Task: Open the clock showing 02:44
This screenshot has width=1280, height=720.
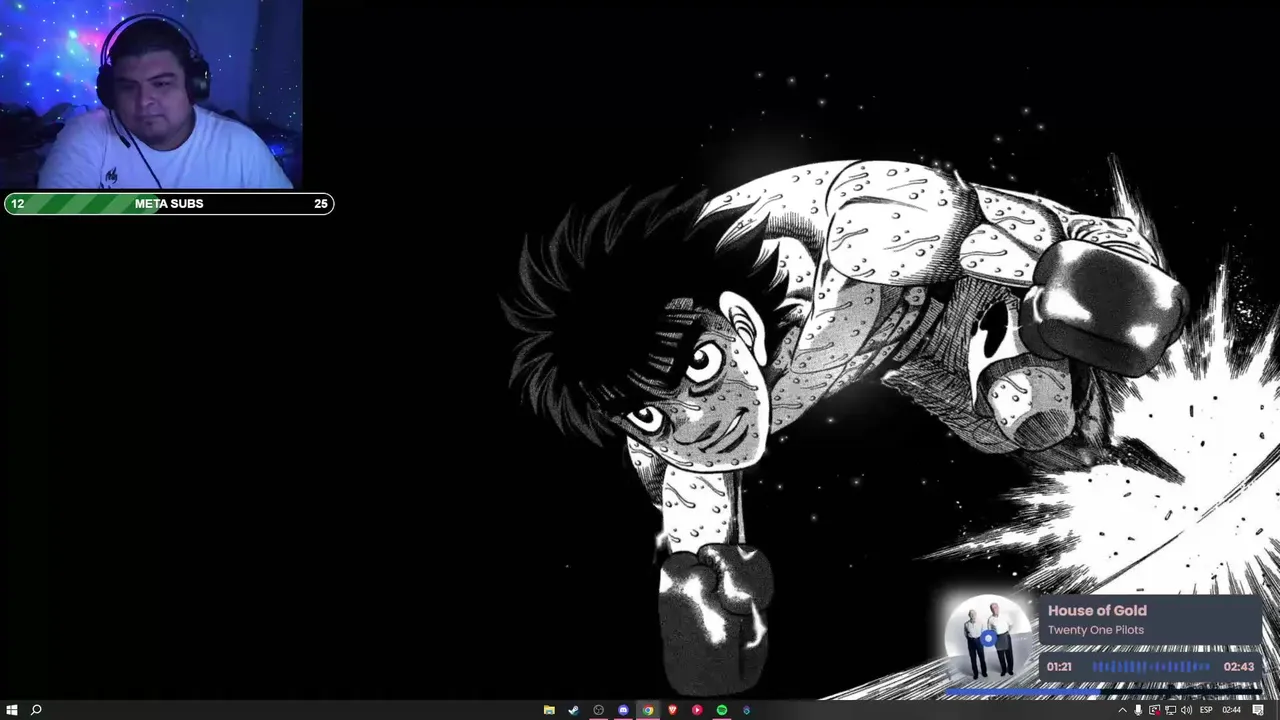Action: click(1231, 710)
